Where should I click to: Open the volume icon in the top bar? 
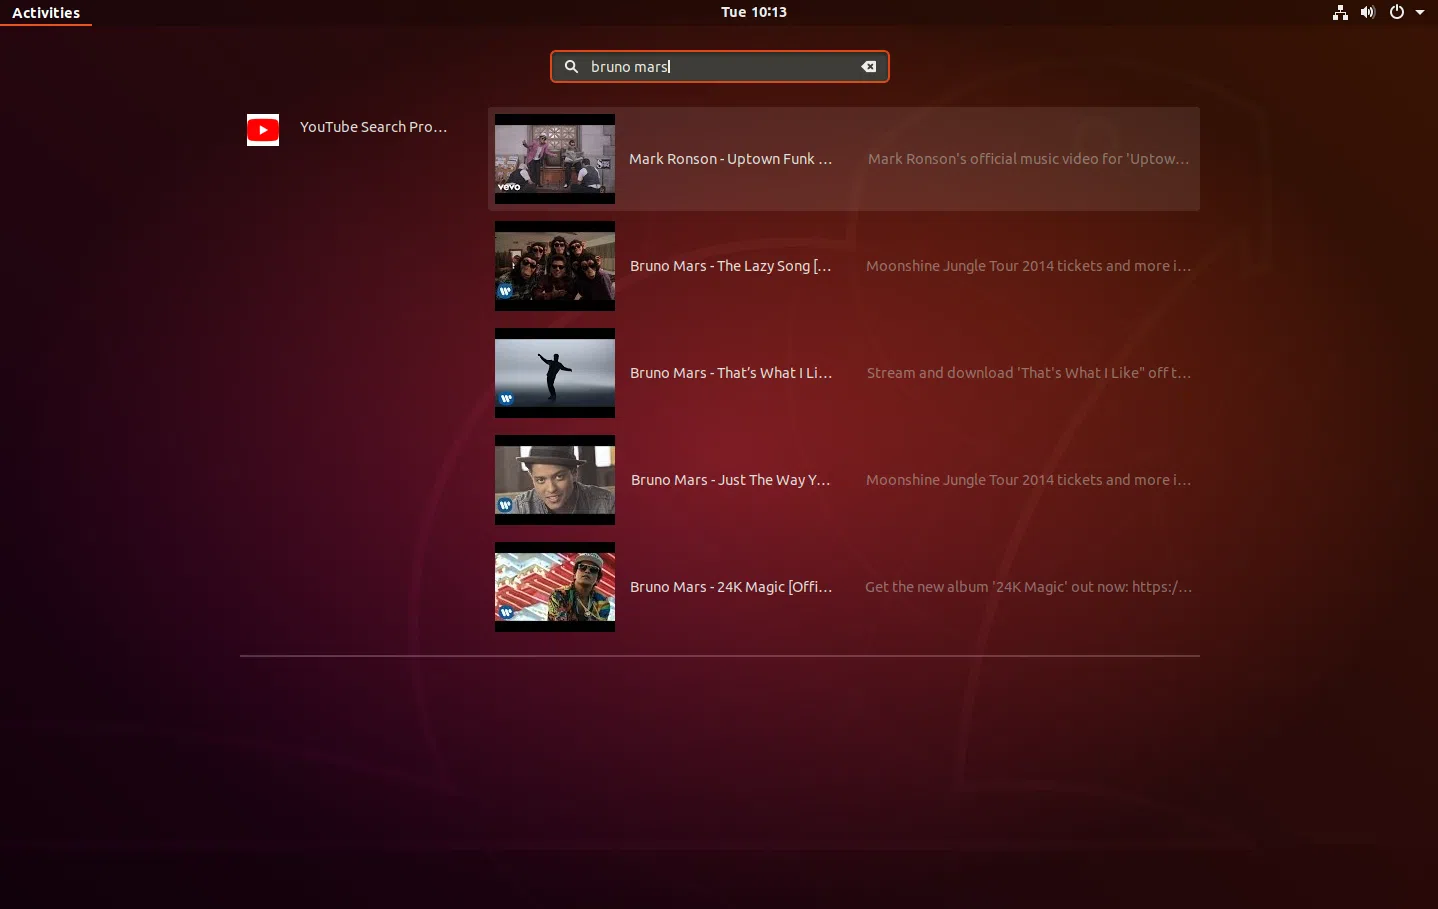coord(1368,12)
